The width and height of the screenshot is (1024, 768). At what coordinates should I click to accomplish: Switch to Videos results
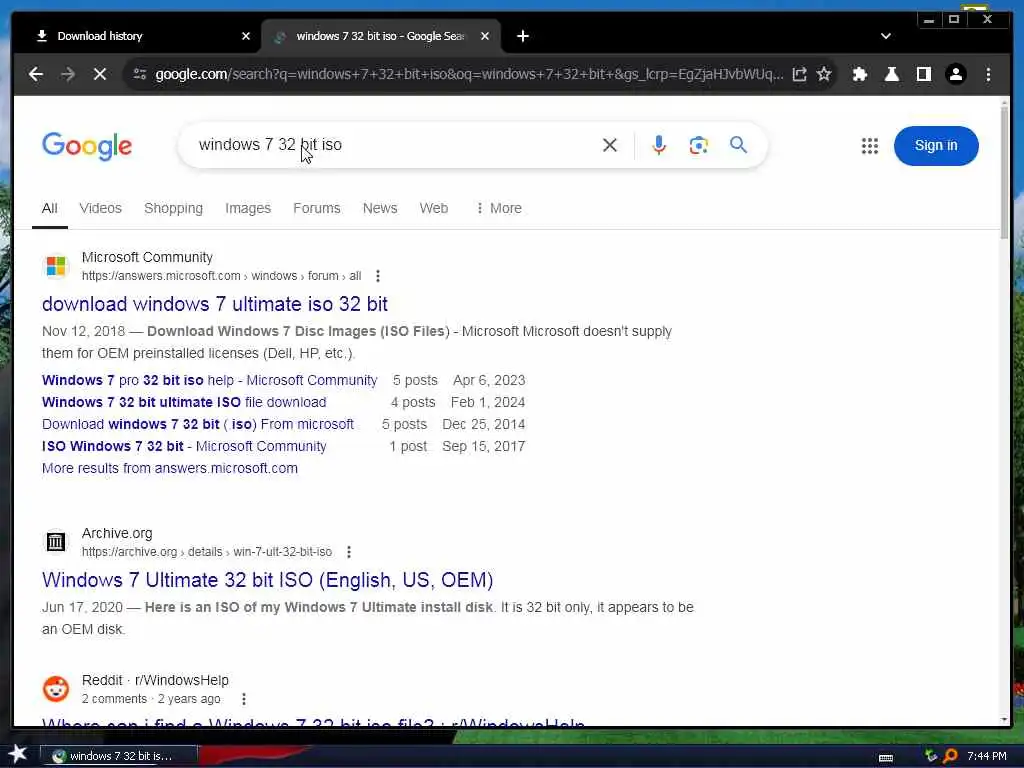point(101,208)
